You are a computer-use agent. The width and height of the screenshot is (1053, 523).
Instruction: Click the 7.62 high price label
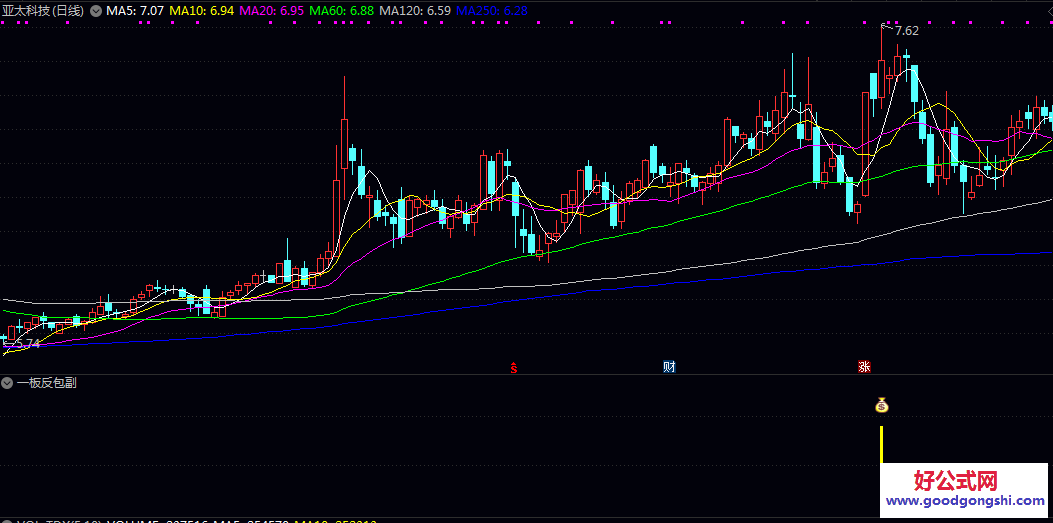click(906, 31)
